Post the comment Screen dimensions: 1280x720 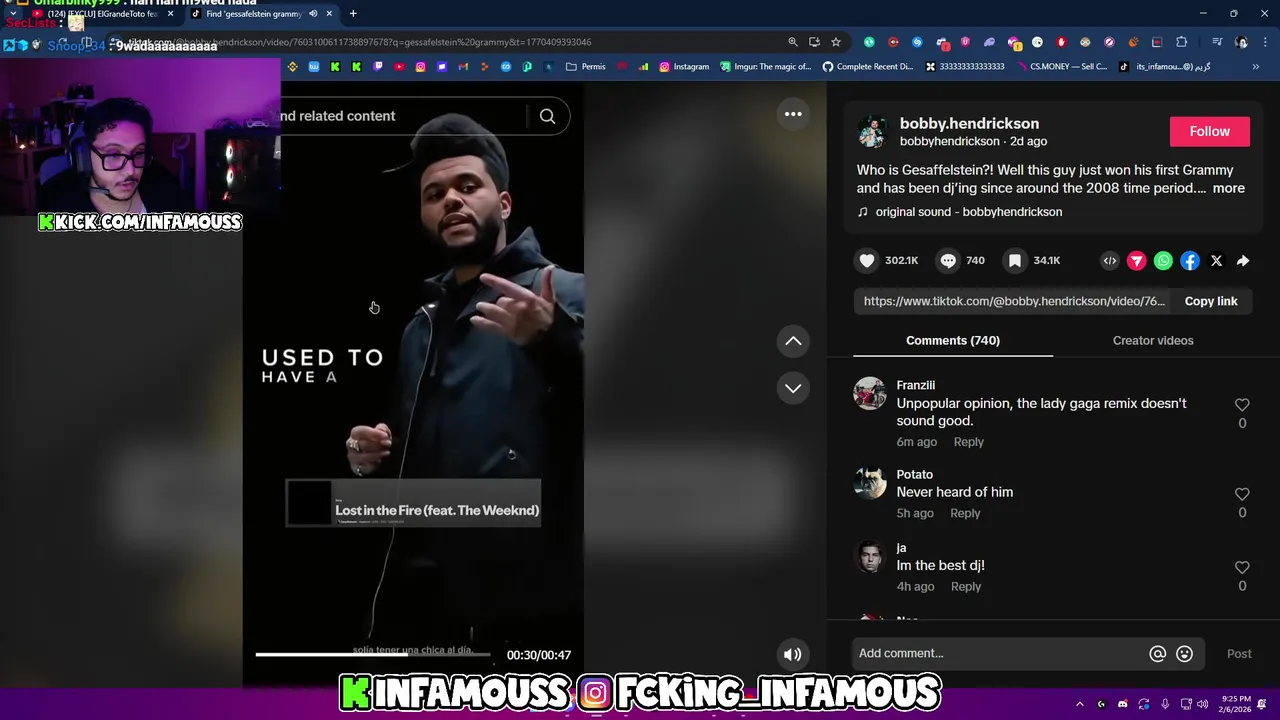pos(1239,654)
